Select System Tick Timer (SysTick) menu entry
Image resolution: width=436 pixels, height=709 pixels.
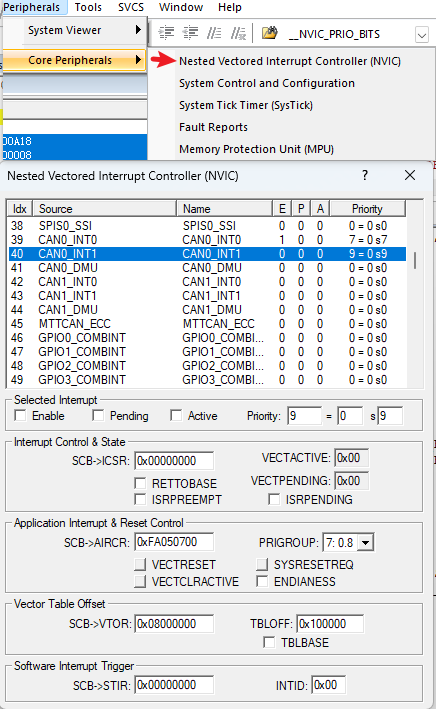click(246, 105)
